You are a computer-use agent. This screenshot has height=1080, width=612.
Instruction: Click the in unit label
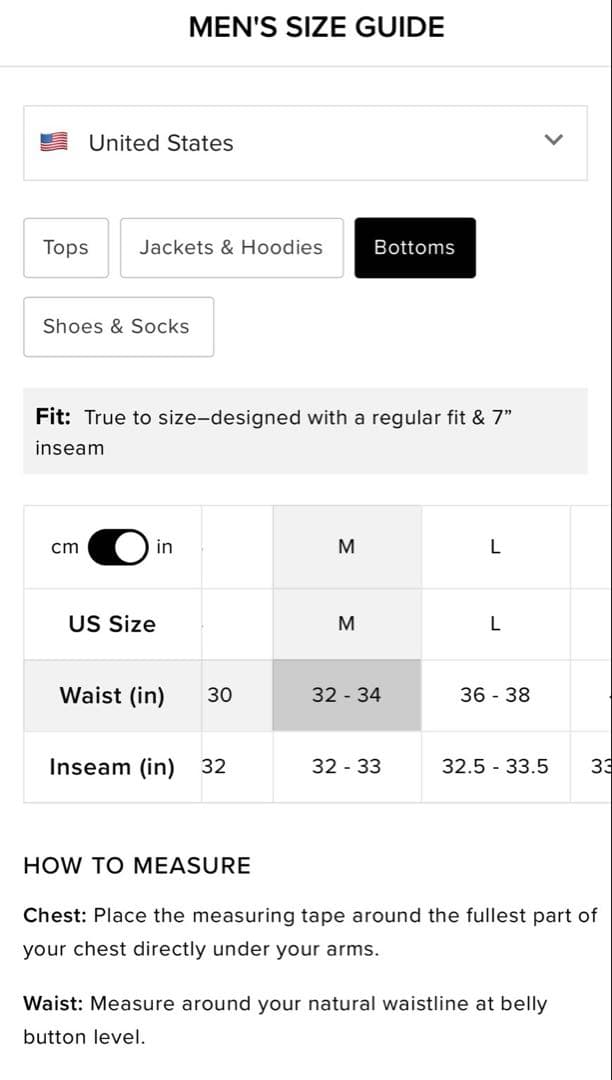click(164, 547)
